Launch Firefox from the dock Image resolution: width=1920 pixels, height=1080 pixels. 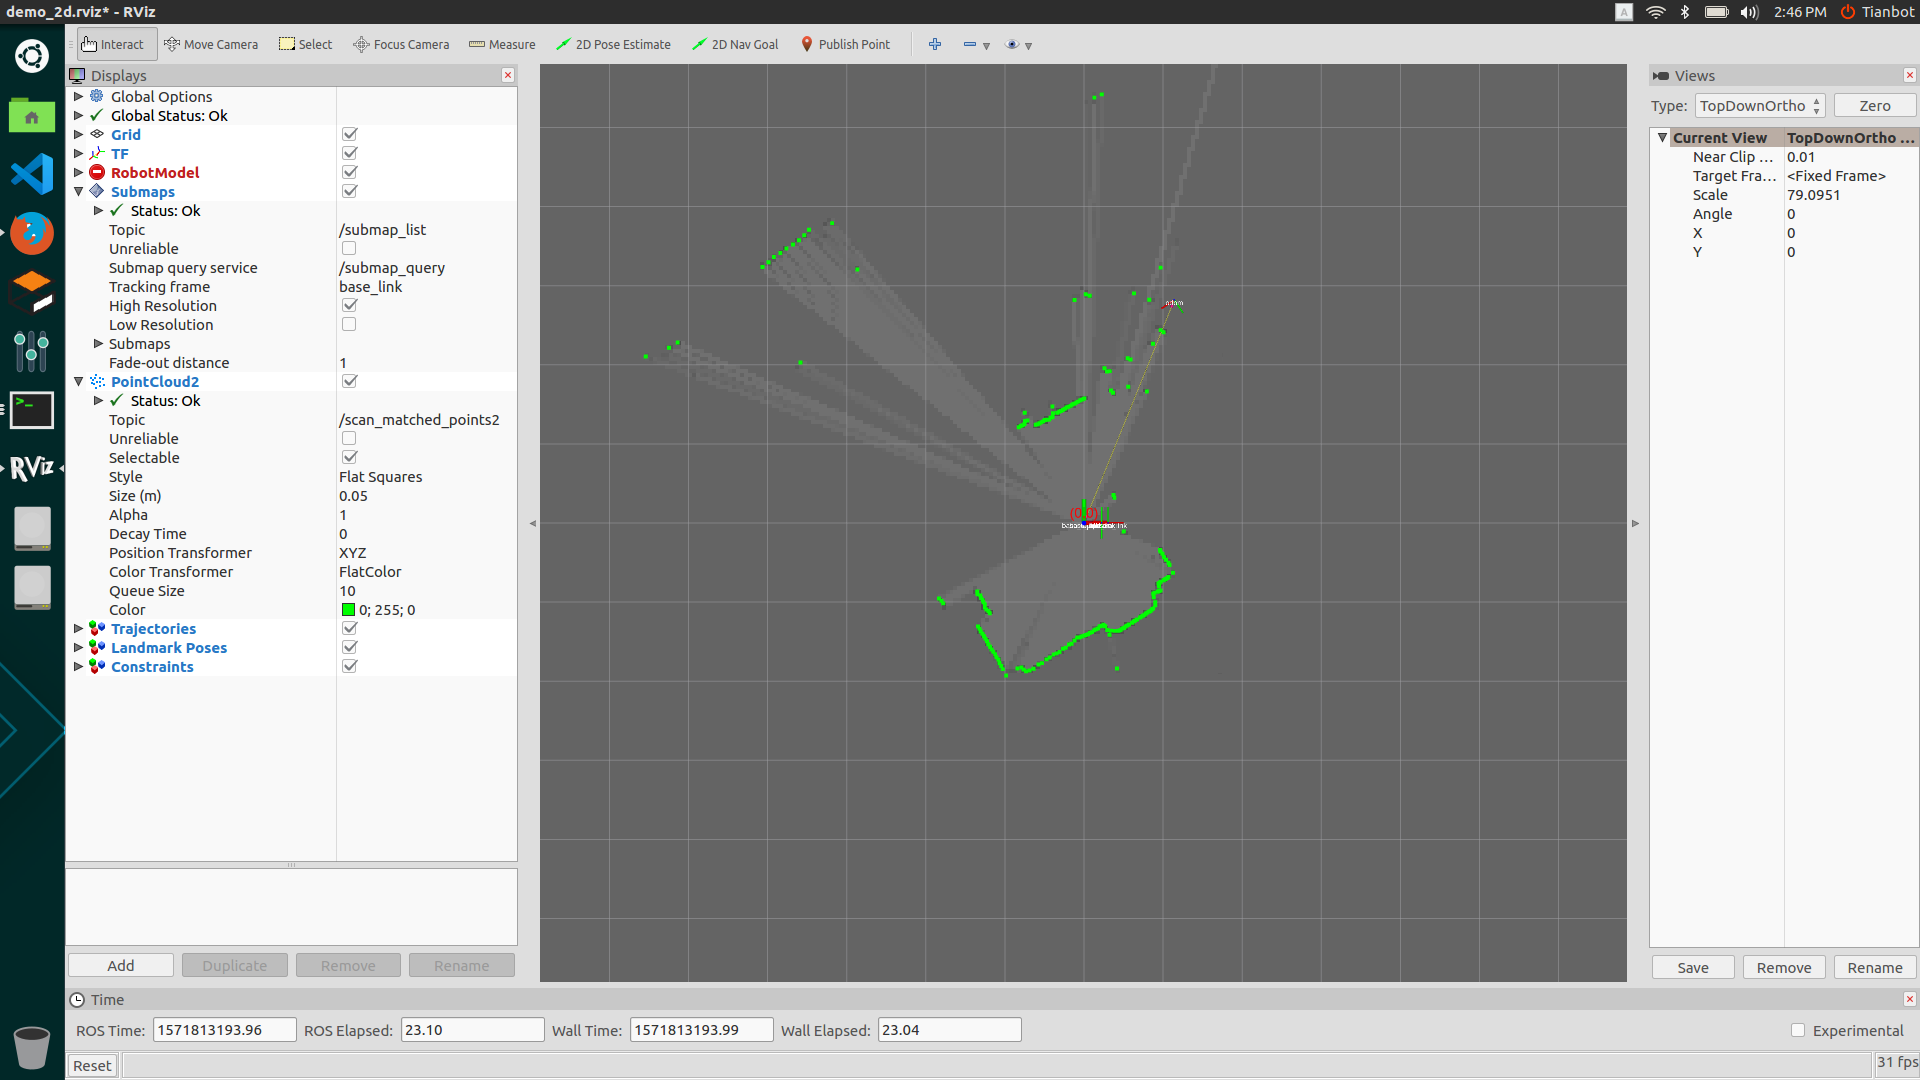(x=32, y=233)
